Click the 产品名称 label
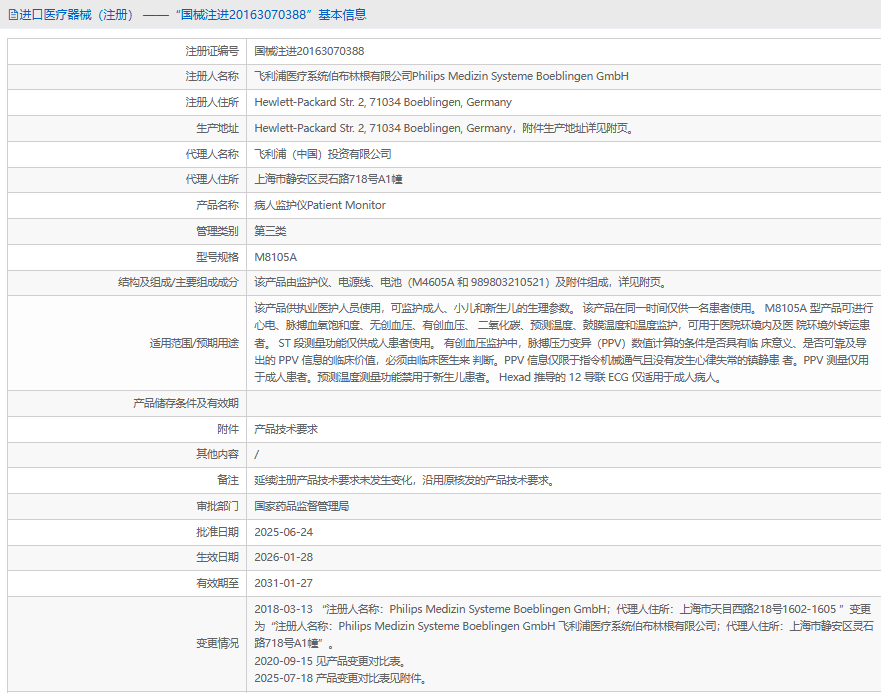 click(217, 205)
